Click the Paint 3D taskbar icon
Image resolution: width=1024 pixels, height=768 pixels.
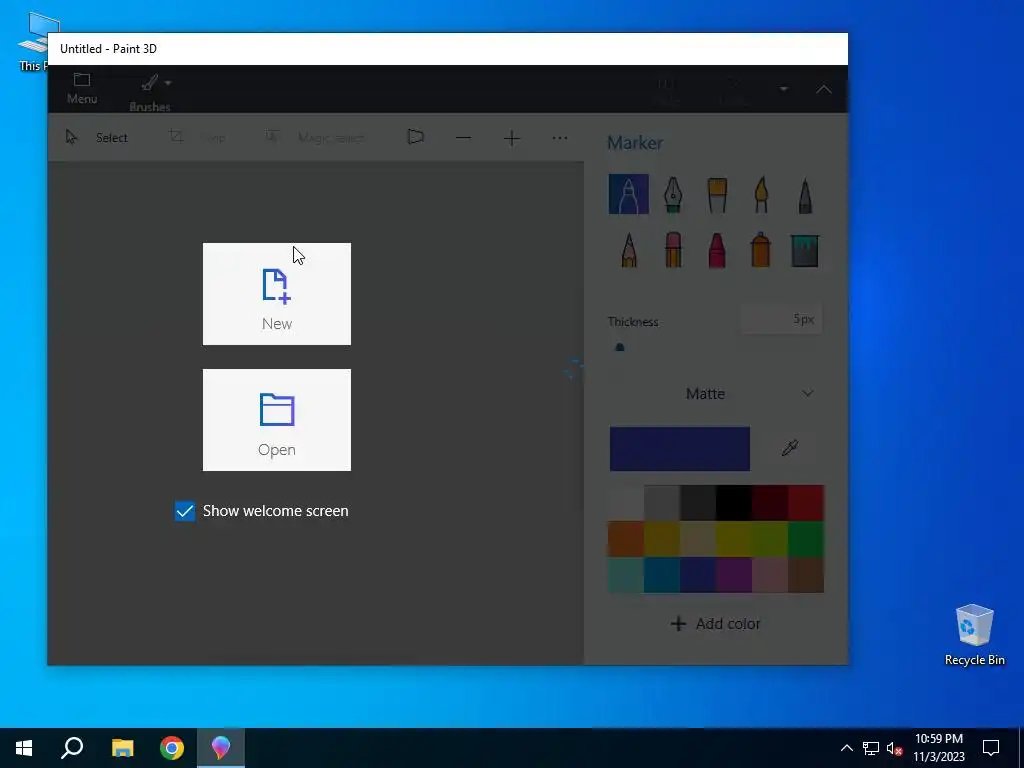221,748
